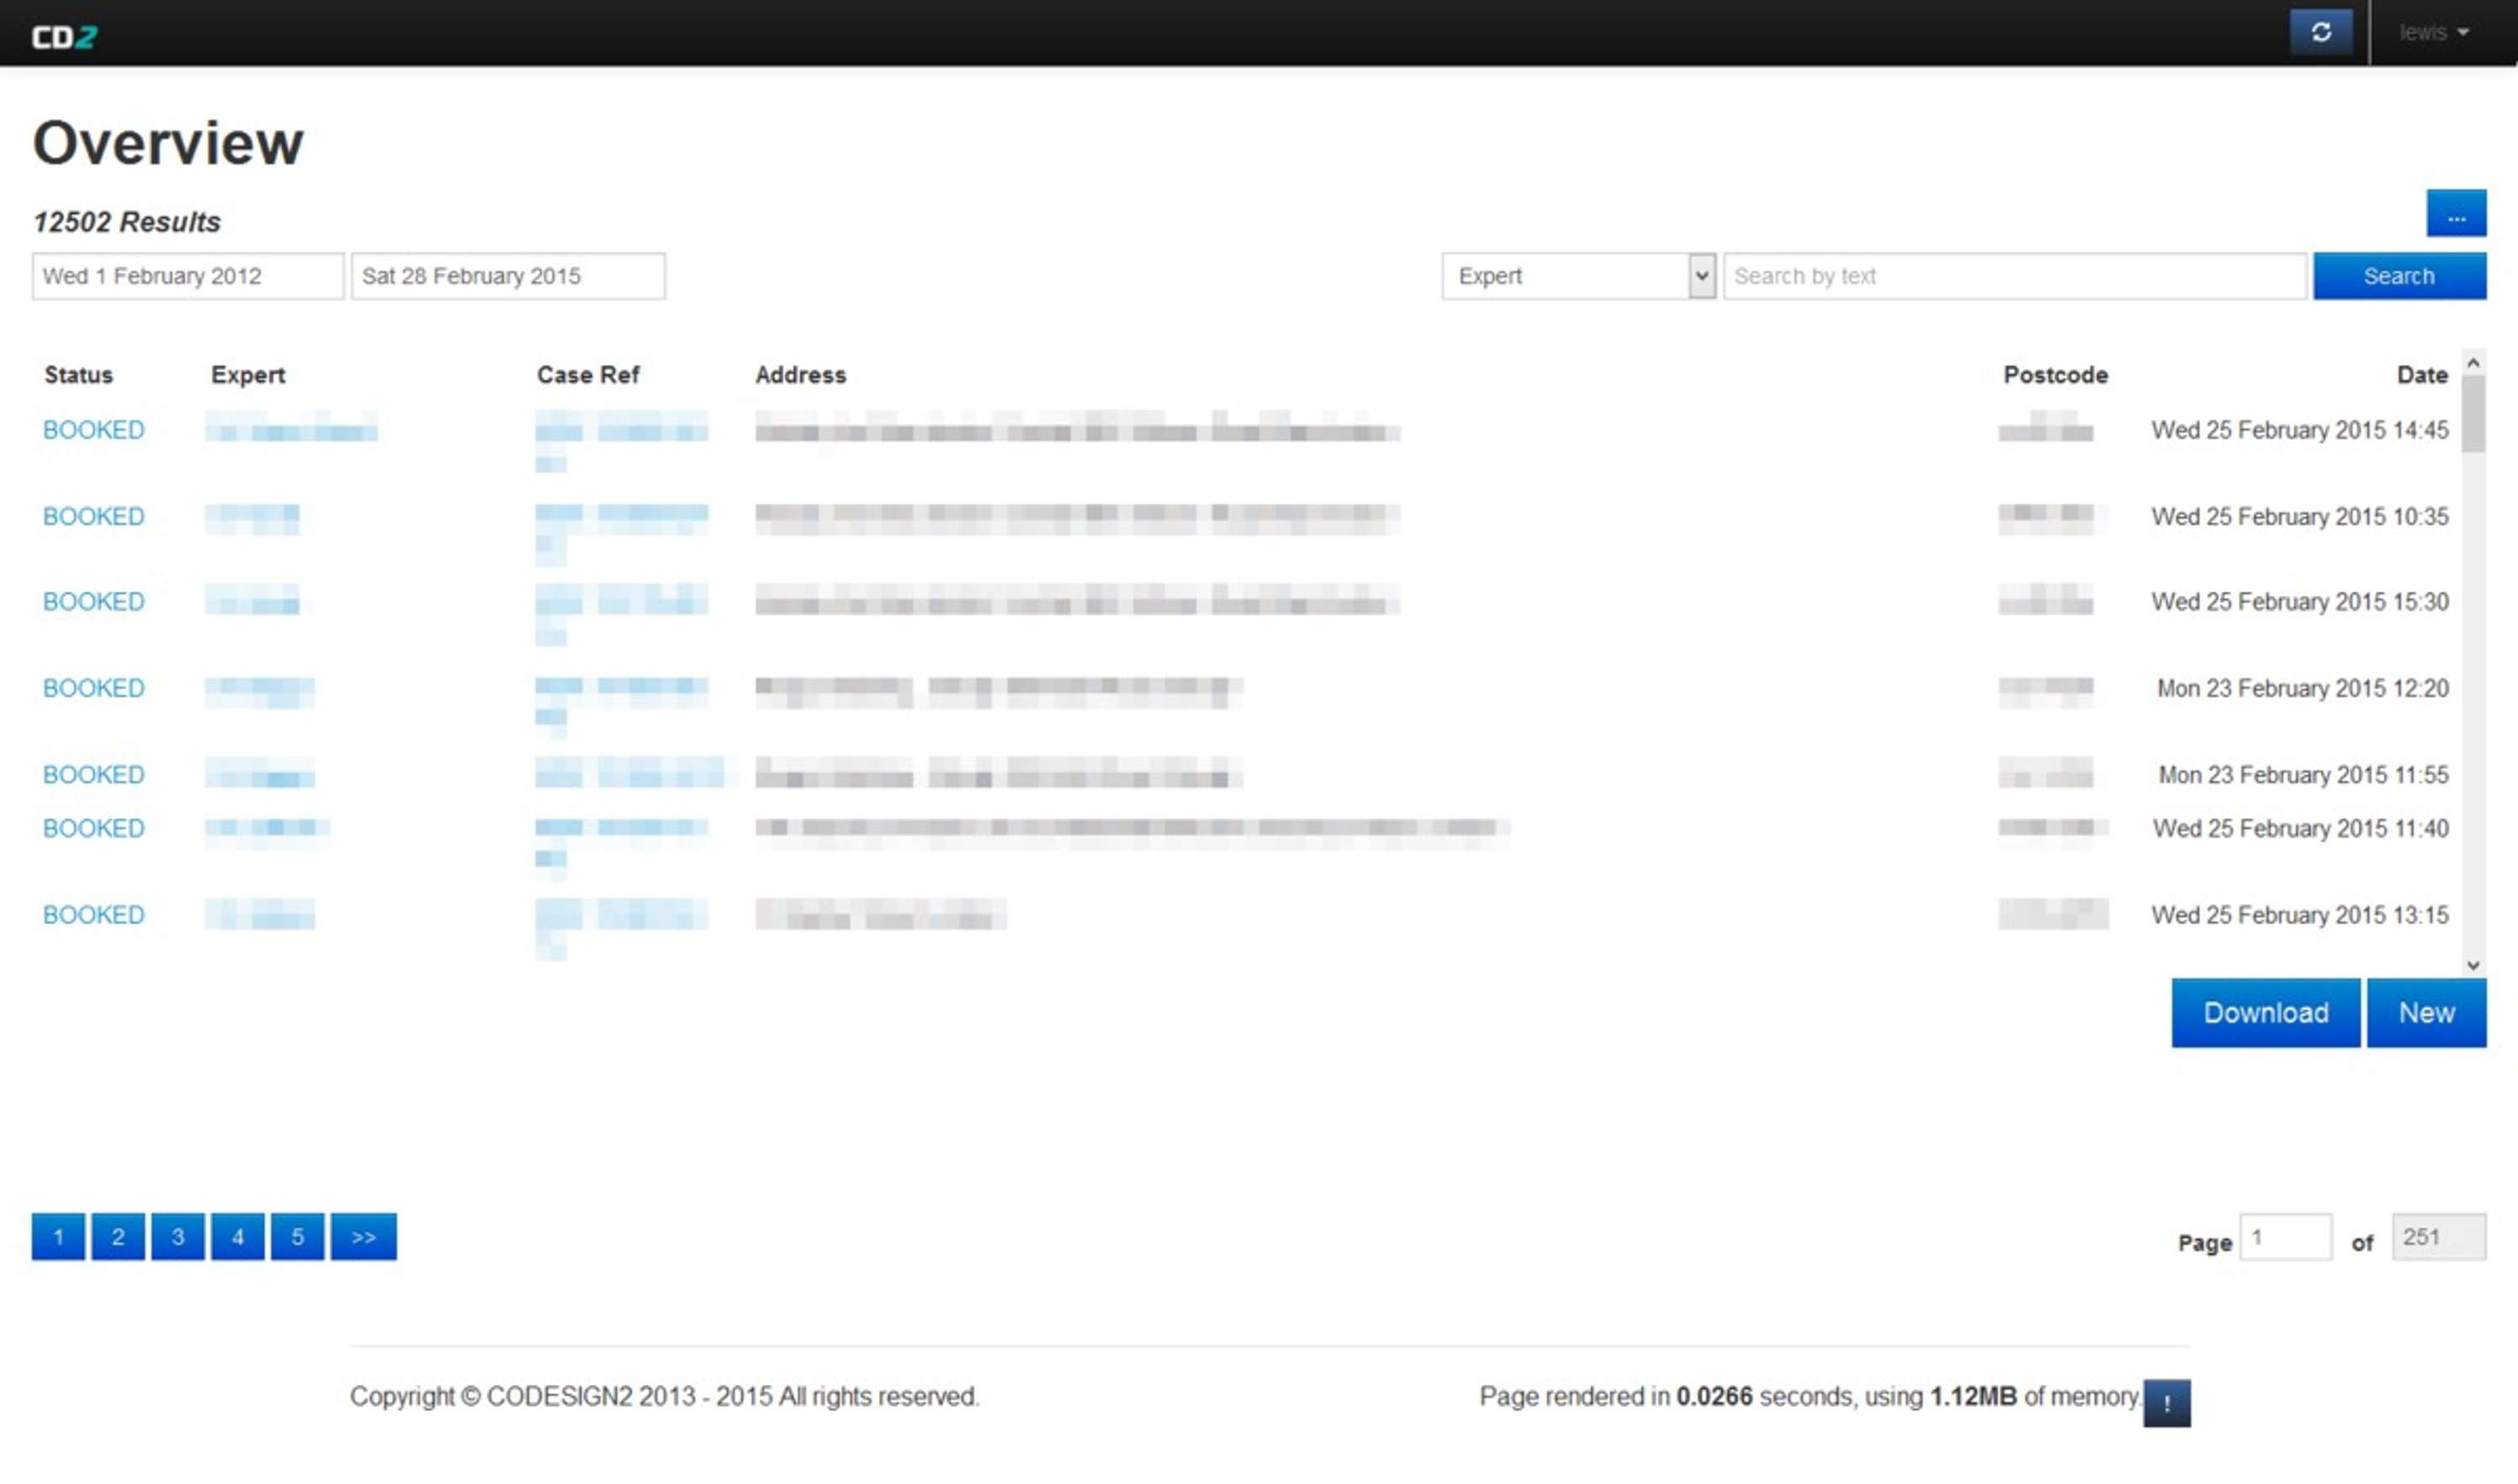The image size is (2518, 1484).
Task: Open the Expert filter dropdown
Action: point(1578,276)
